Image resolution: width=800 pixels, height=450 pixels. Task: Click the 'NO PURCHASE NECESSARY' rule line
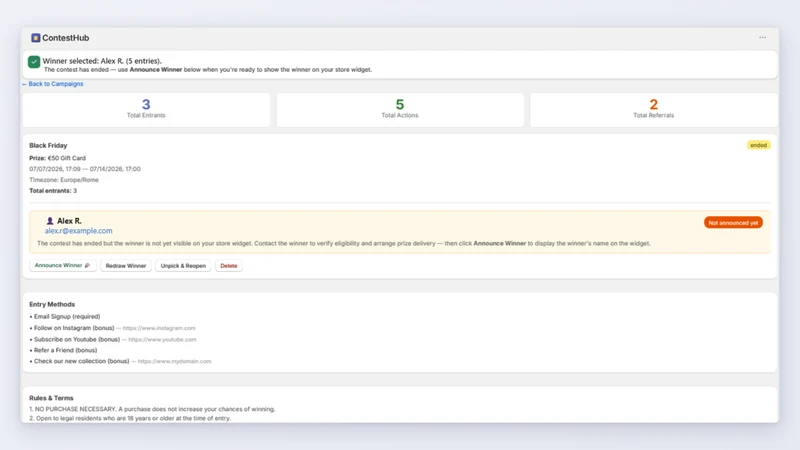click(152, 409)
